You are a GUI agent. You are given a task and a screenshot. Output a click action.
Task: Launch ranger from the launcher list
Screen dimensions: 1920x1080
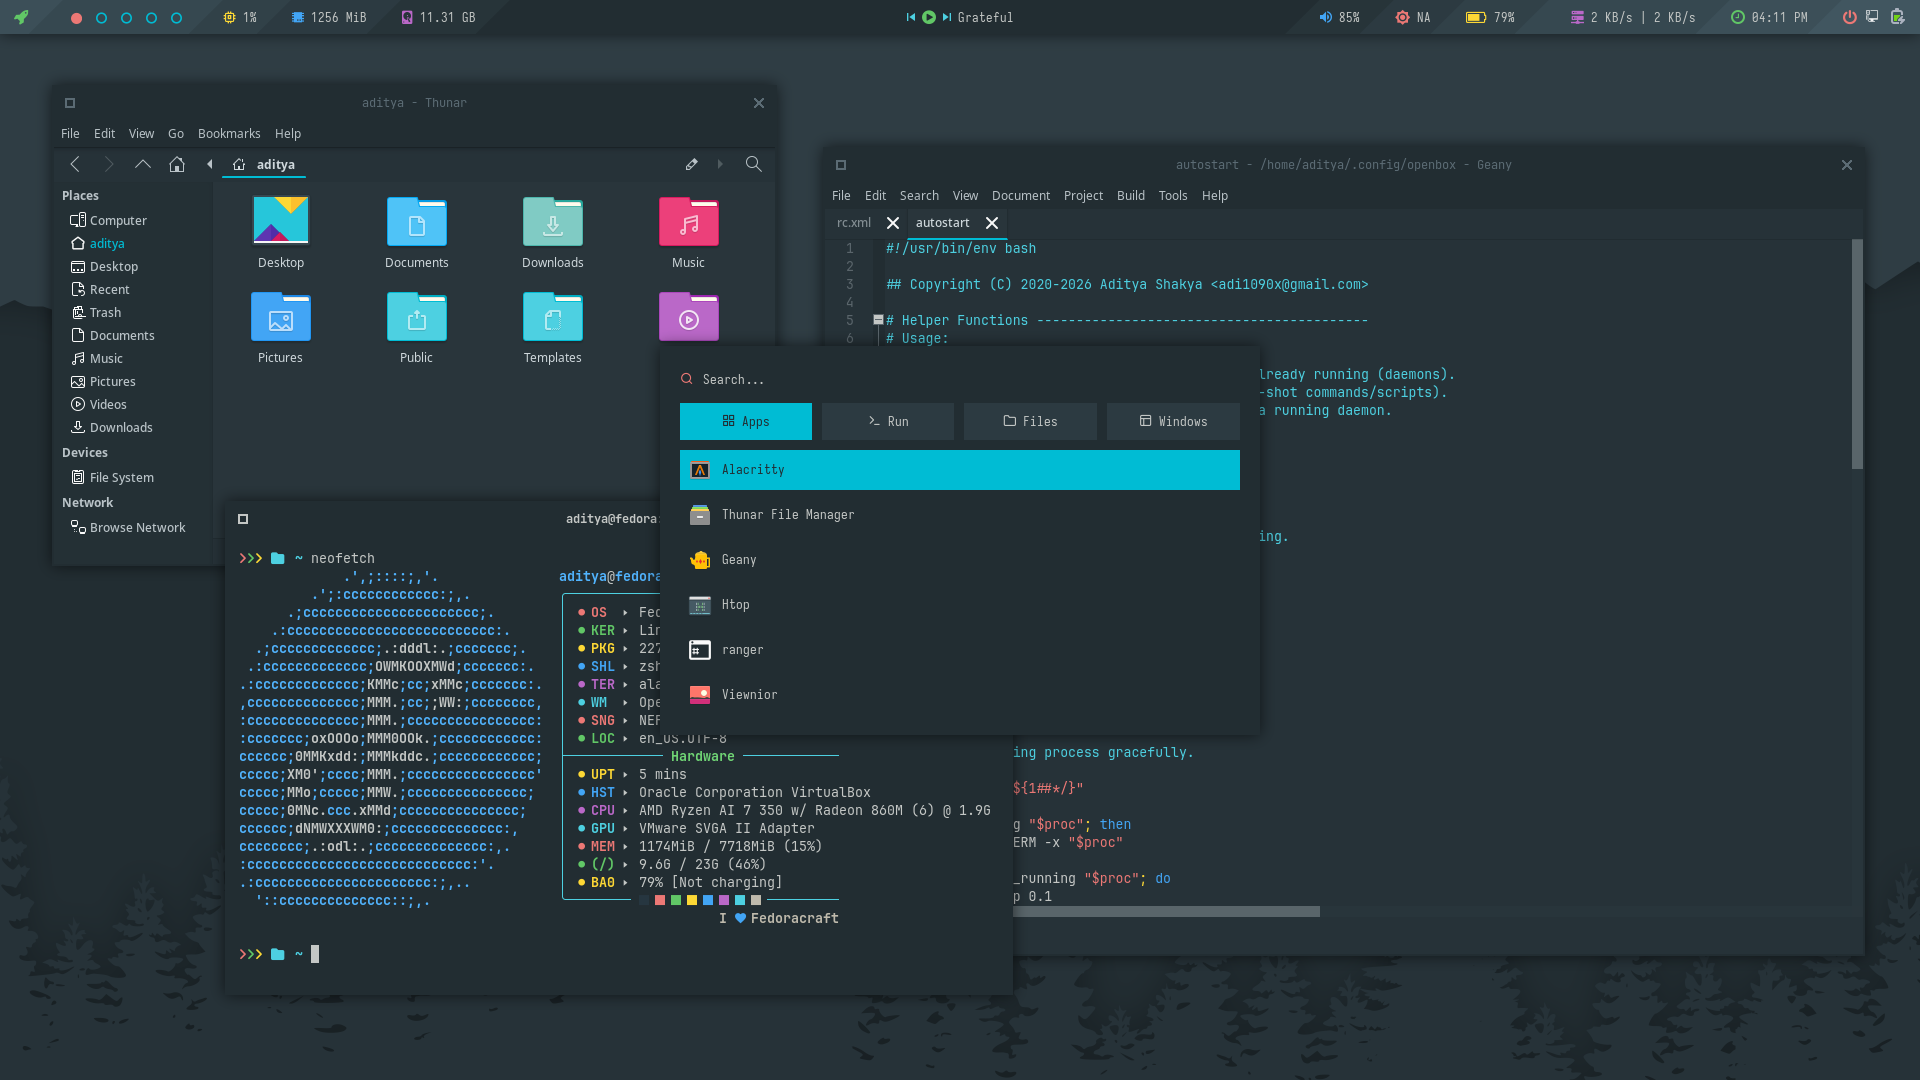(960, 650)
